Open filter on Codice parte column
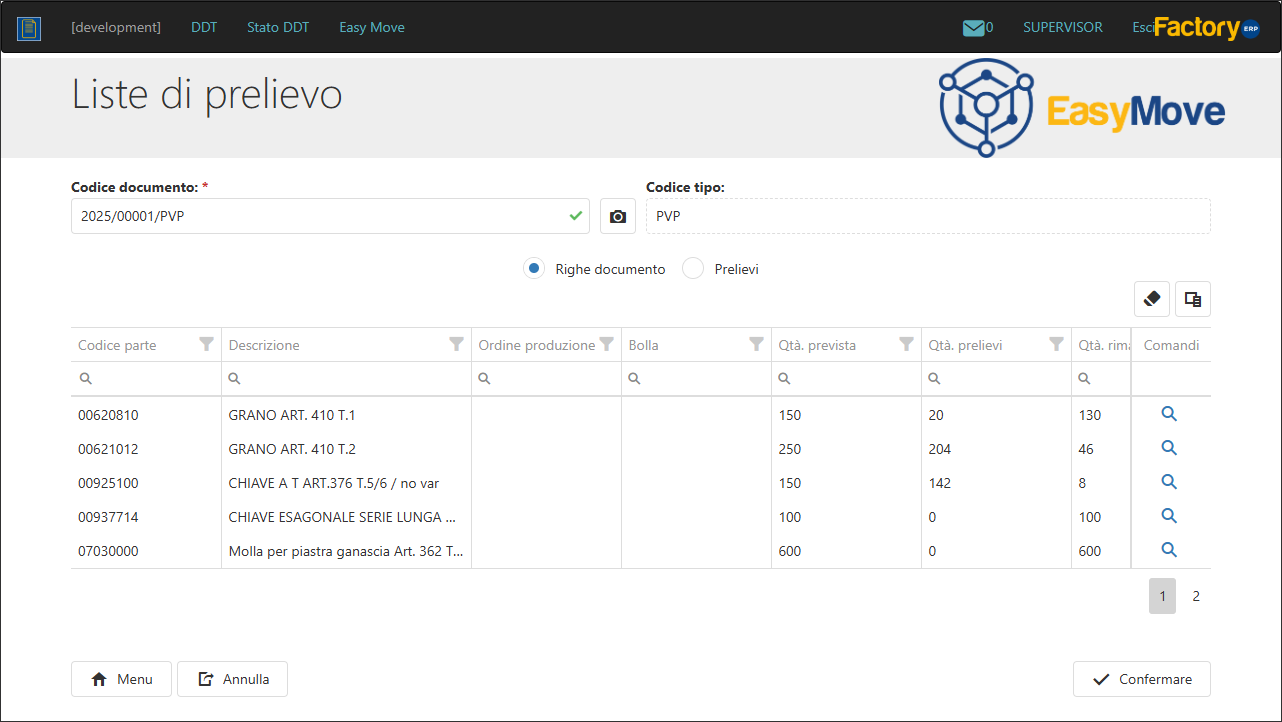This screenshot has width=1282, height=722. (x=206, y=344)
